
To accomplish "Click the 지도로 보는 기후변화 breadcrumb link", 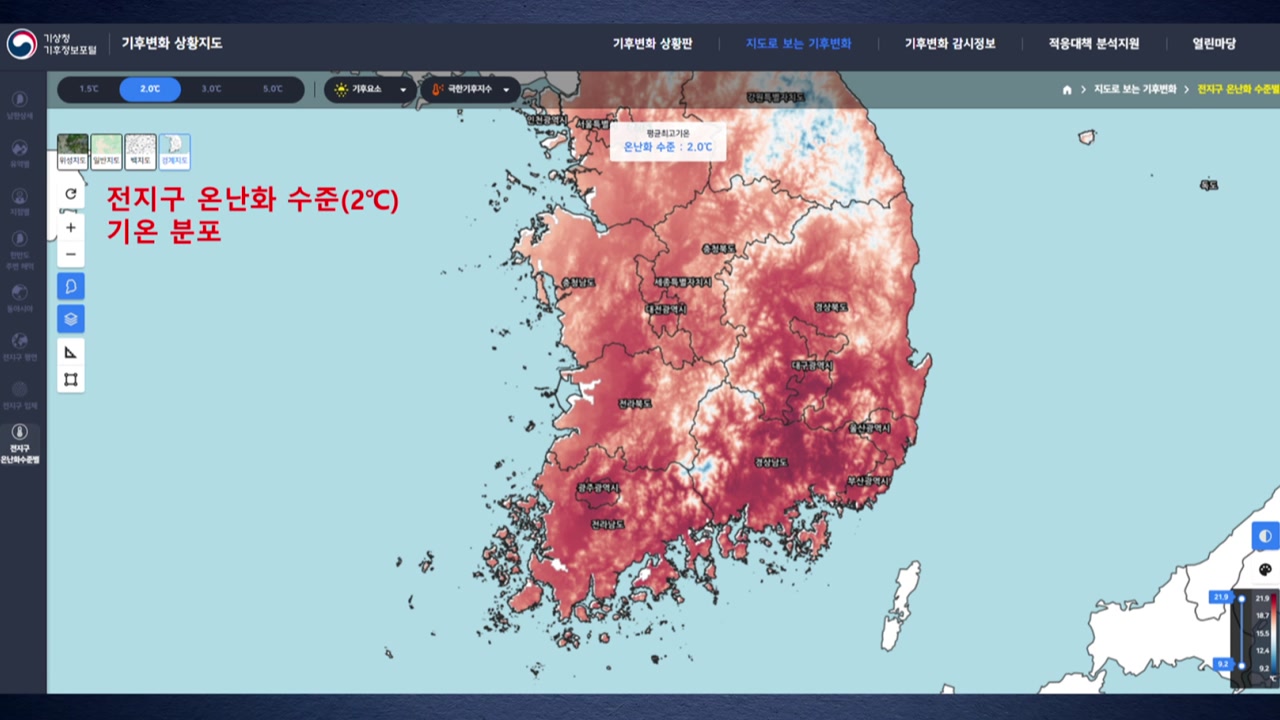I will point(1135,90).
